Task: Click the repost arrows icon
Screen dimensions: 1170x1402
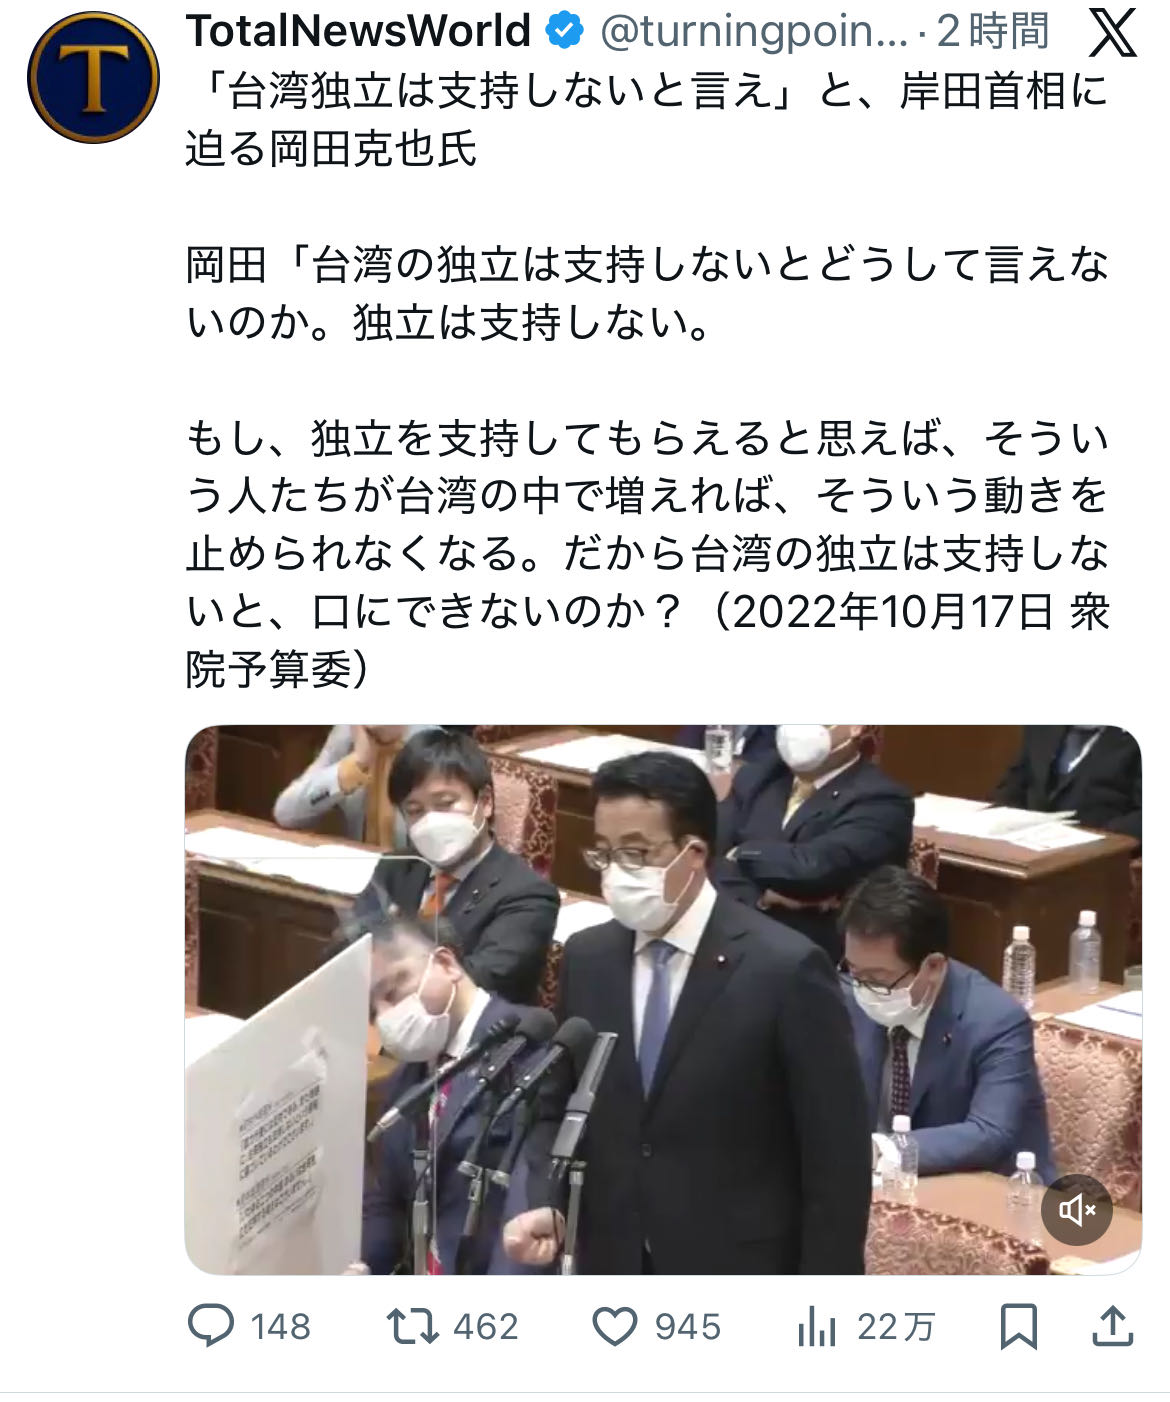Action: point(412,1327)
